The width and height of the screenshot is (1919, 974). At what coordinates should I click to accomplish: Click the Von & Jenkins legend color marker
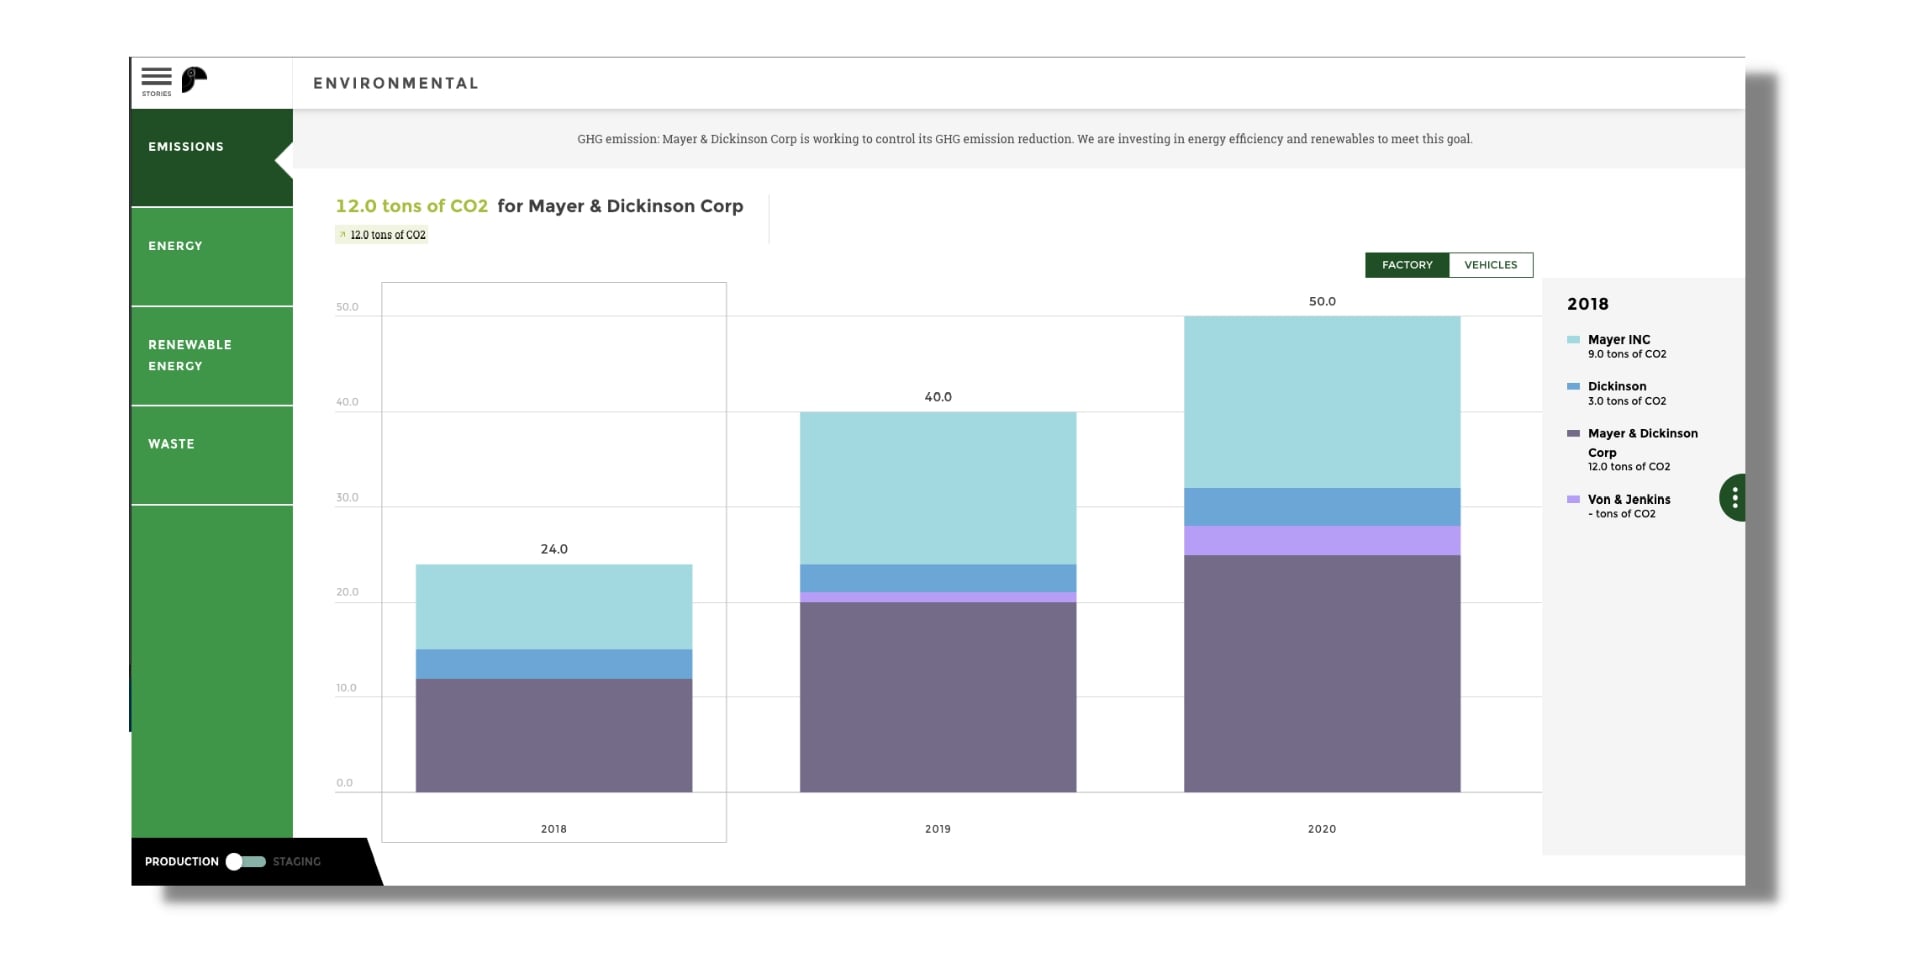click(1575, 500)
